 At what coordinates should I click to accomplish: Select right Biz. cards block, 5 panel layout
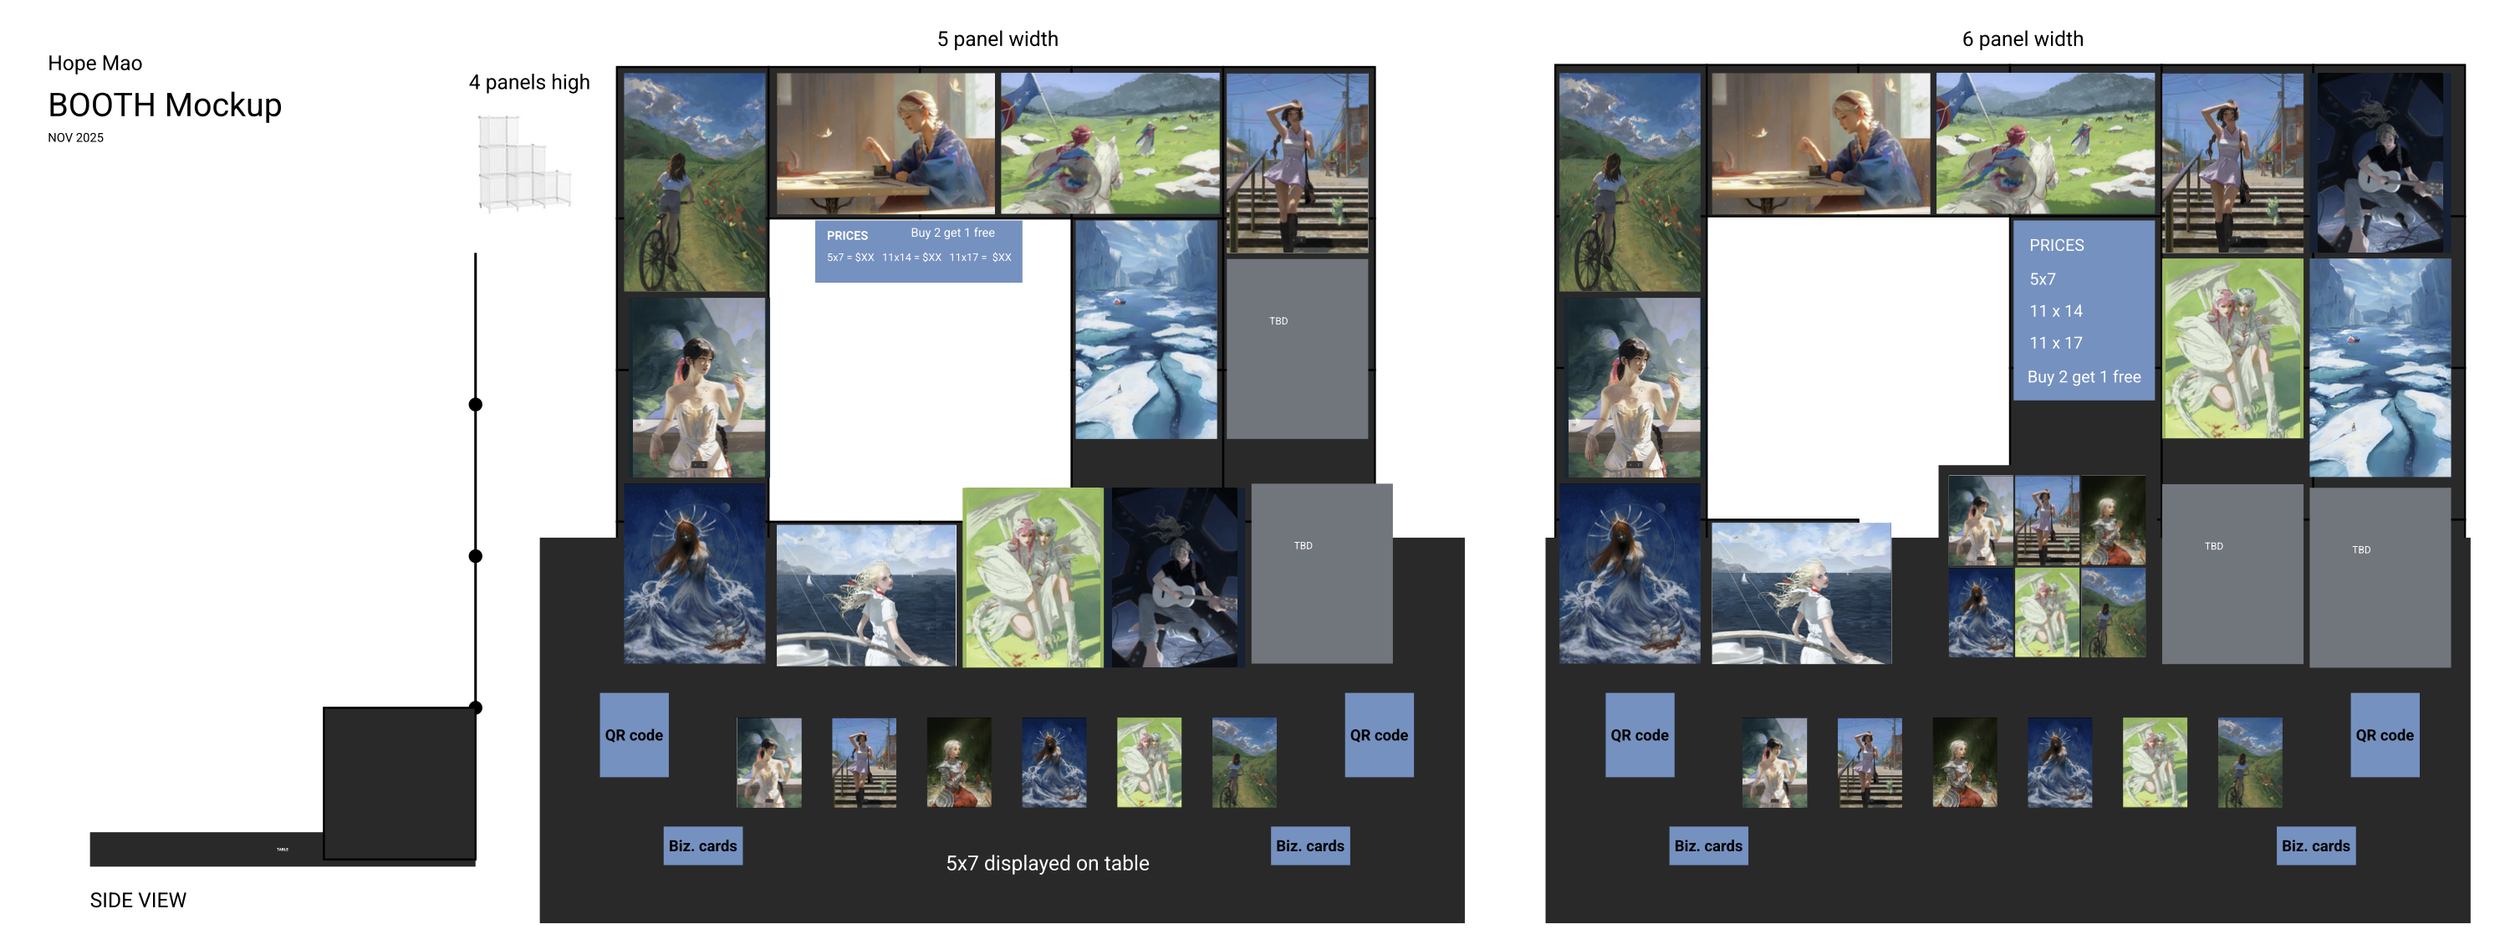(x=1310, y=846)
